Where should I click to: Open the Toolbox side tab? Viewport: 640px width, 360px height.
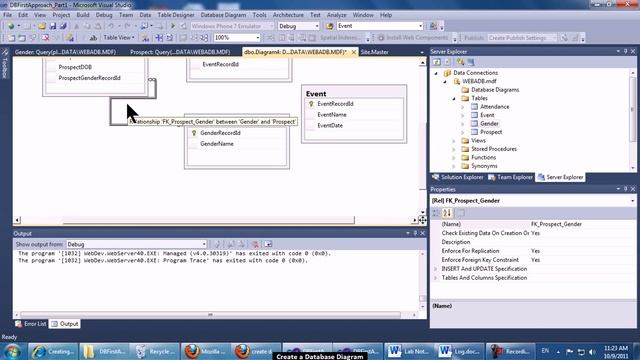(5, 64)
